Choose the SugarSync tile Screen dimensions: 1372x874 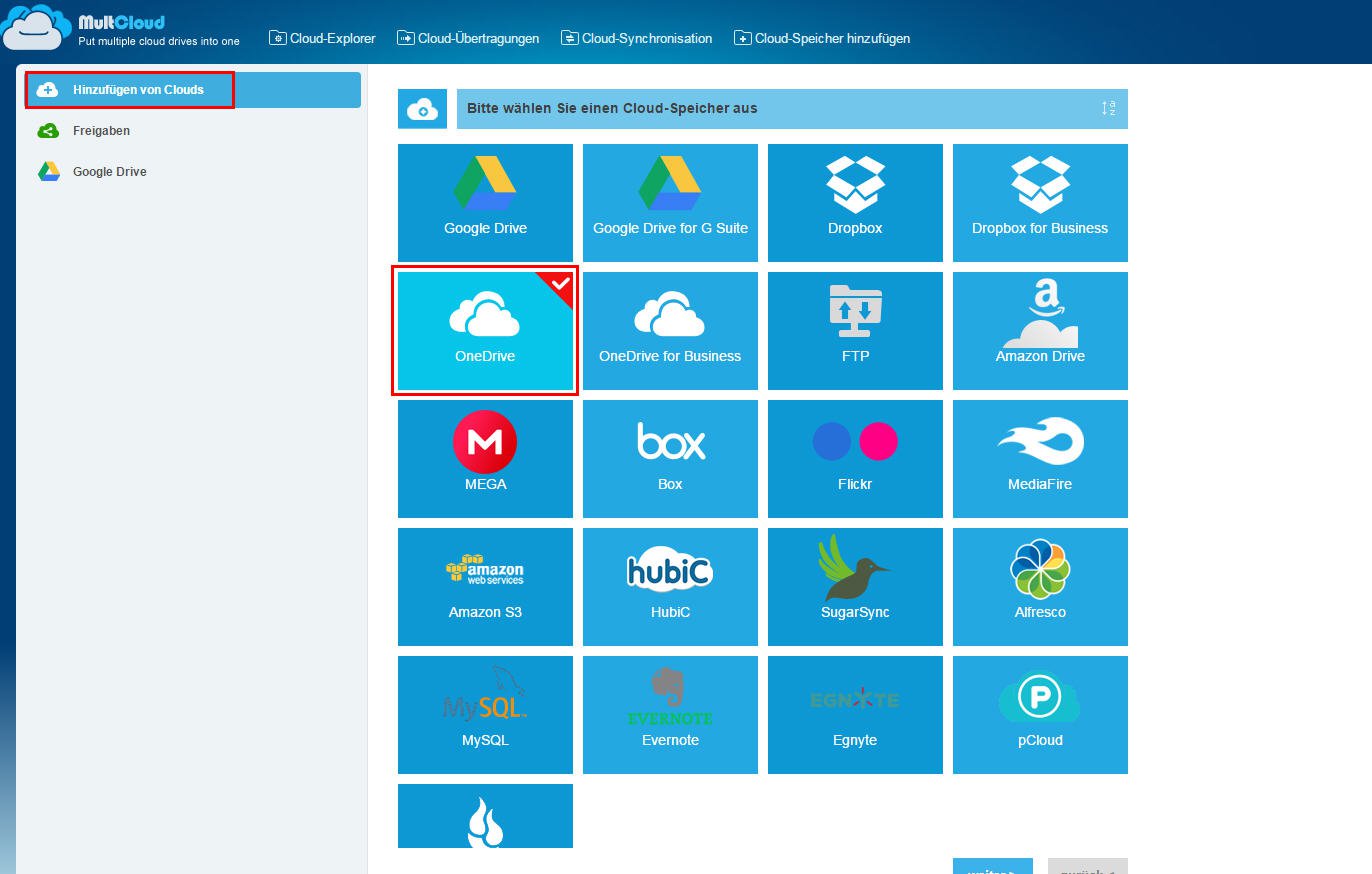(855, 587)
